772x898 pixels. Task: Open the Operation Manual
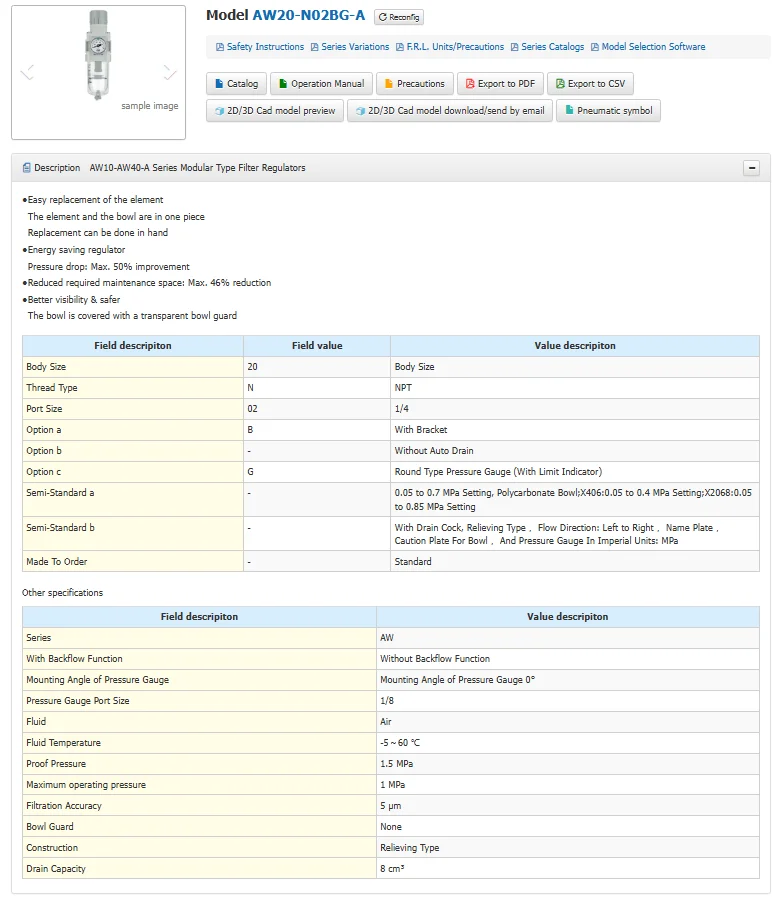[x=320, y=84]
